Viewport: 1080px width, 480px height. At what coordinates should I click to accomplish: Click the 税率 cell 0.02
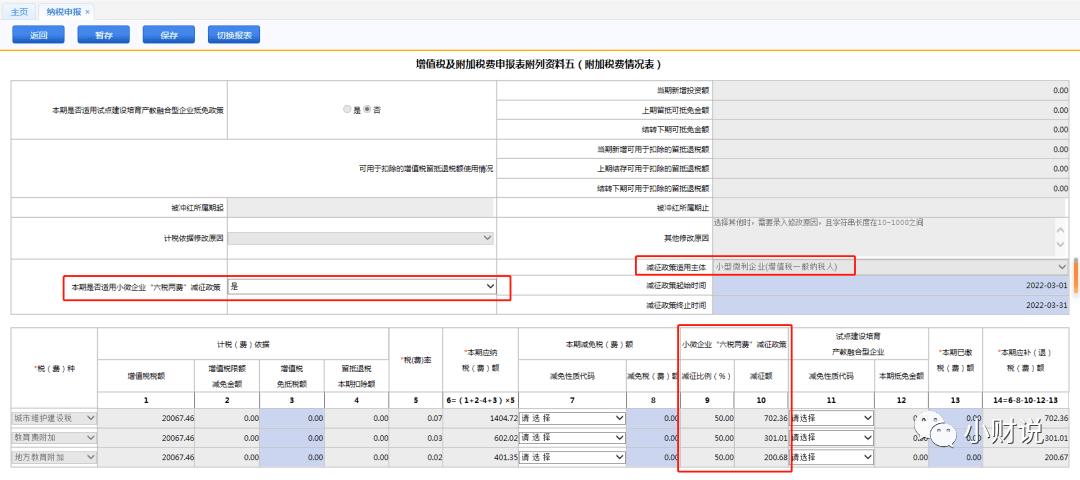(416, 457)
